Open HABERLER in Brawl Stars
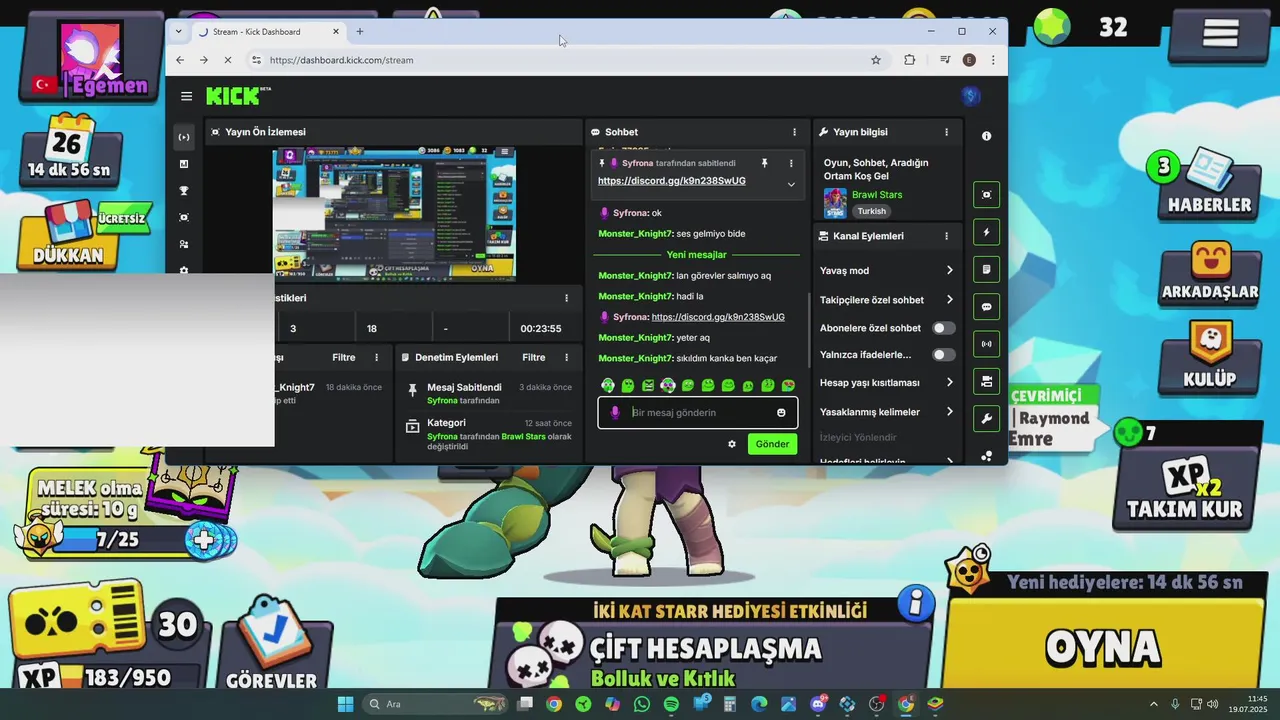The image size is (1280, 720). click(1209, 186)
